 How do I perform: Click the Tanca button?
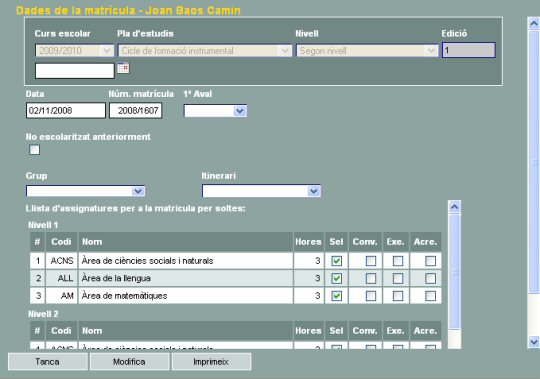tap(48, 361)
